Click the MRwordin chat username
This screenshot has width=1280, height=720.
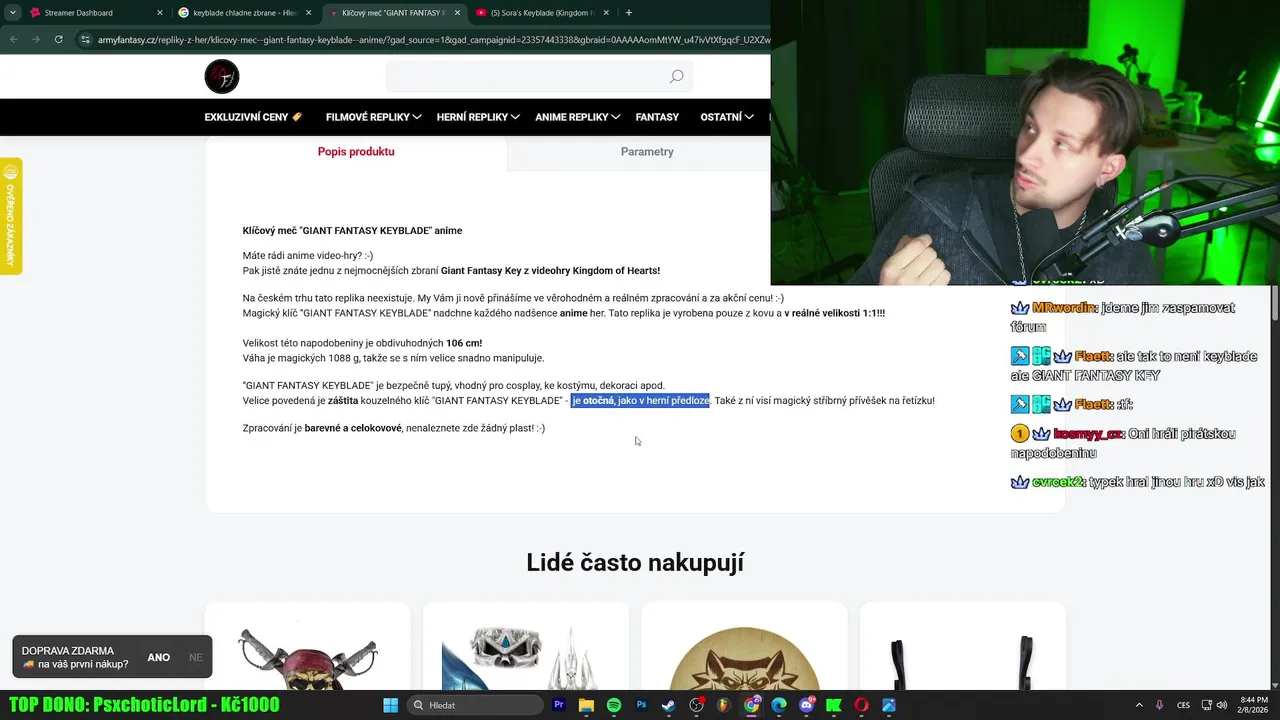[x=1064, y=308]
